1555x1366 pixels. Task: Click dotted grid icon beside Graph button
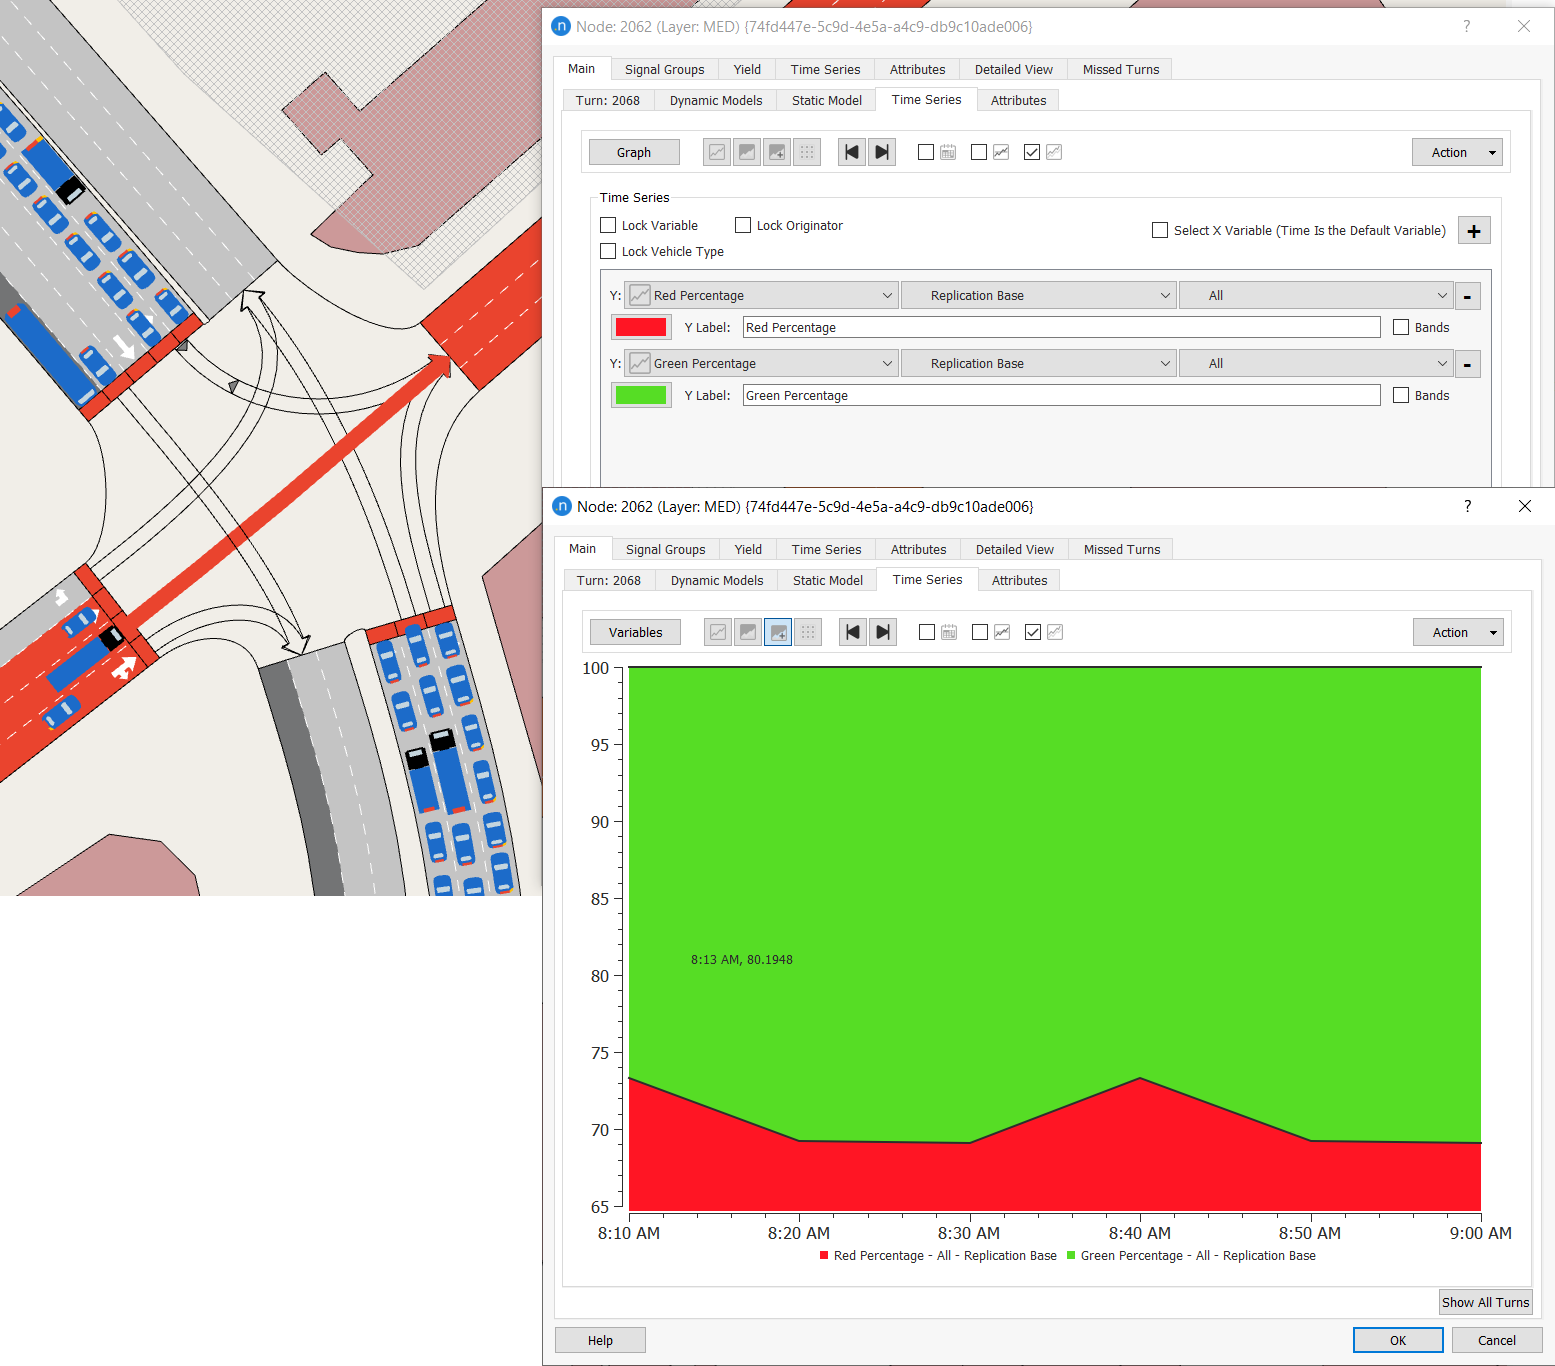click(806, 152)
